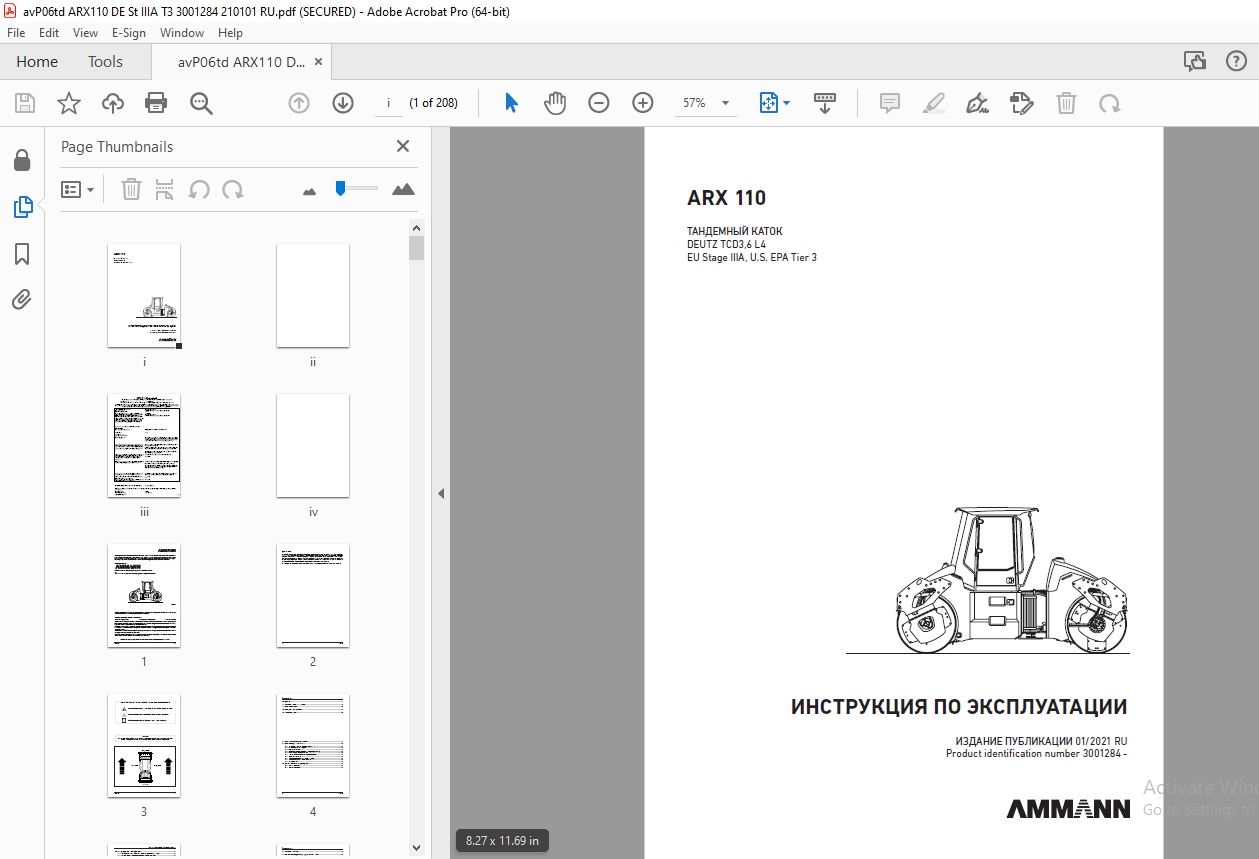Open the Help question mark icon
Screen dimensions: 1259x859
[x=1236, y=61]
